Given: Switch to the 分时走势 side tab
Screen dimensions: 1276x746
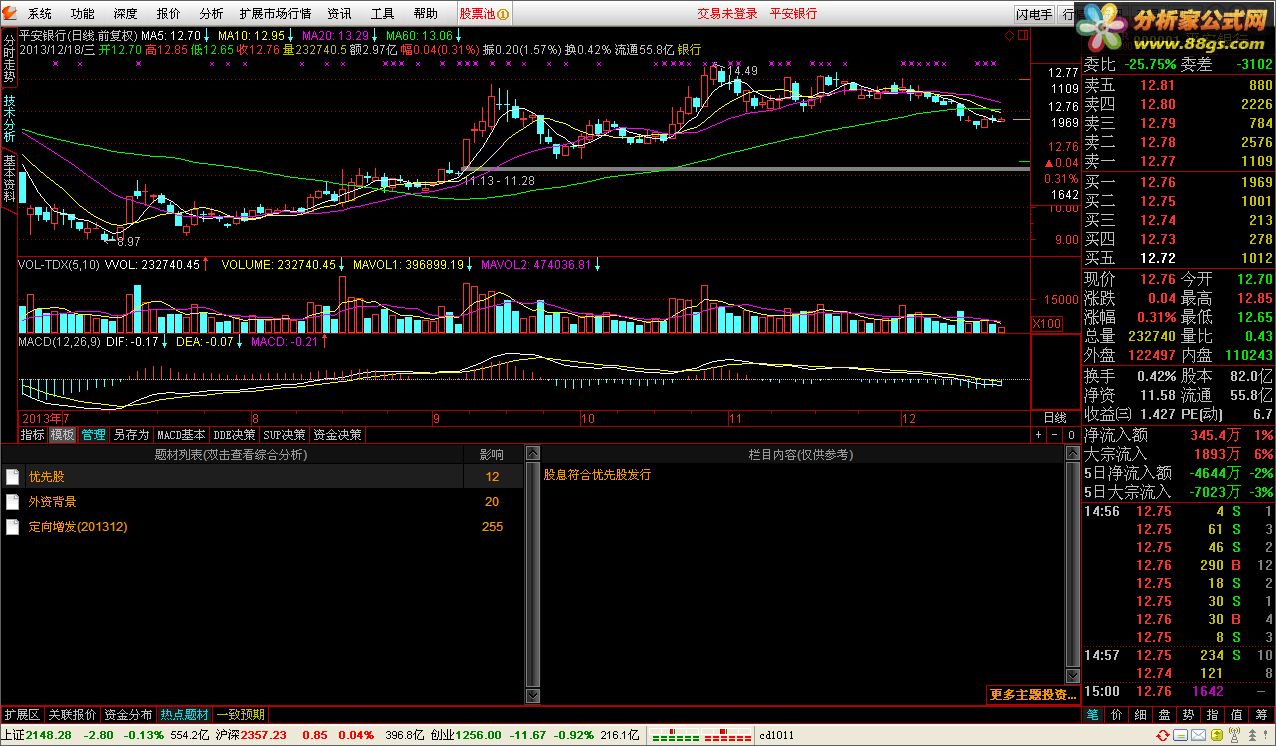Looking at the screenshot, I should click(x=9, y=58).
